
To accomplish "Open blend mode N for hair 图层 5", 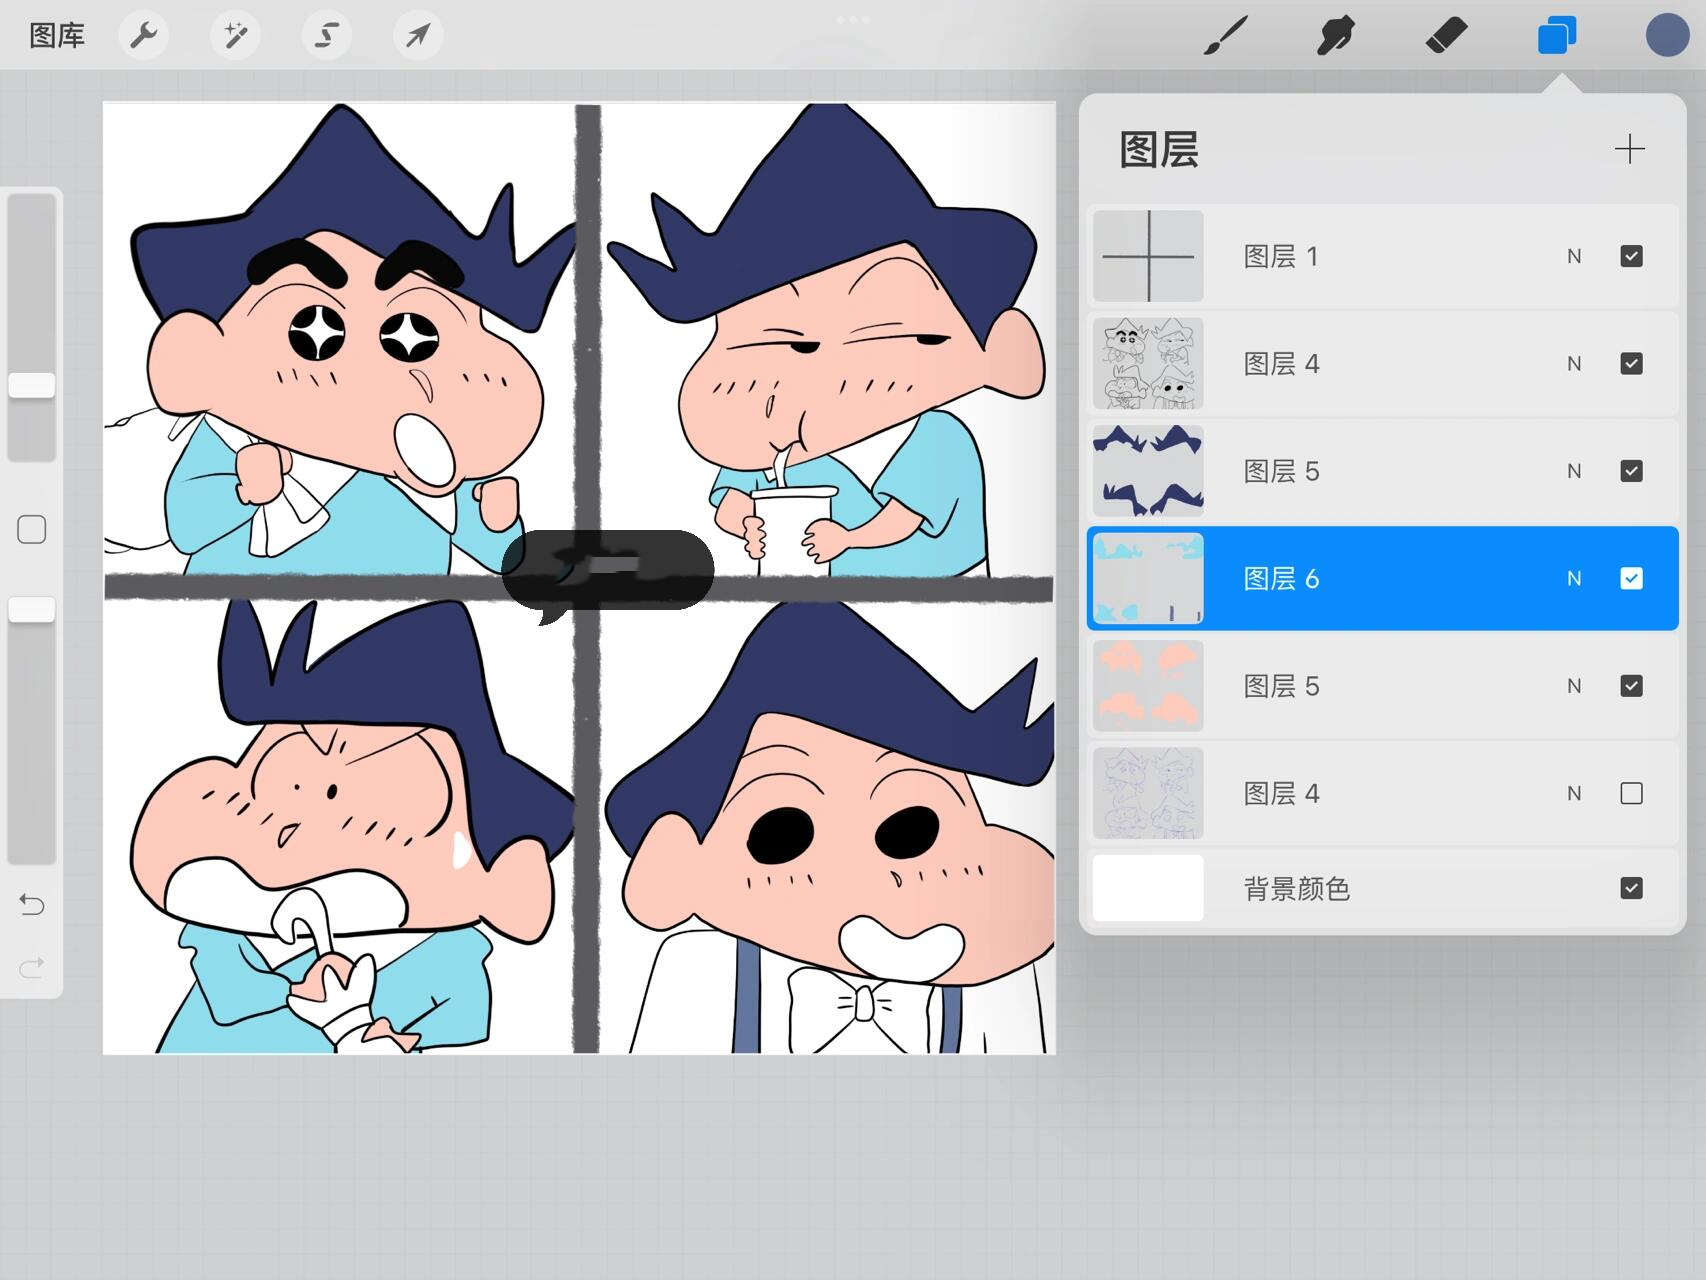I will click(1574, 471).
